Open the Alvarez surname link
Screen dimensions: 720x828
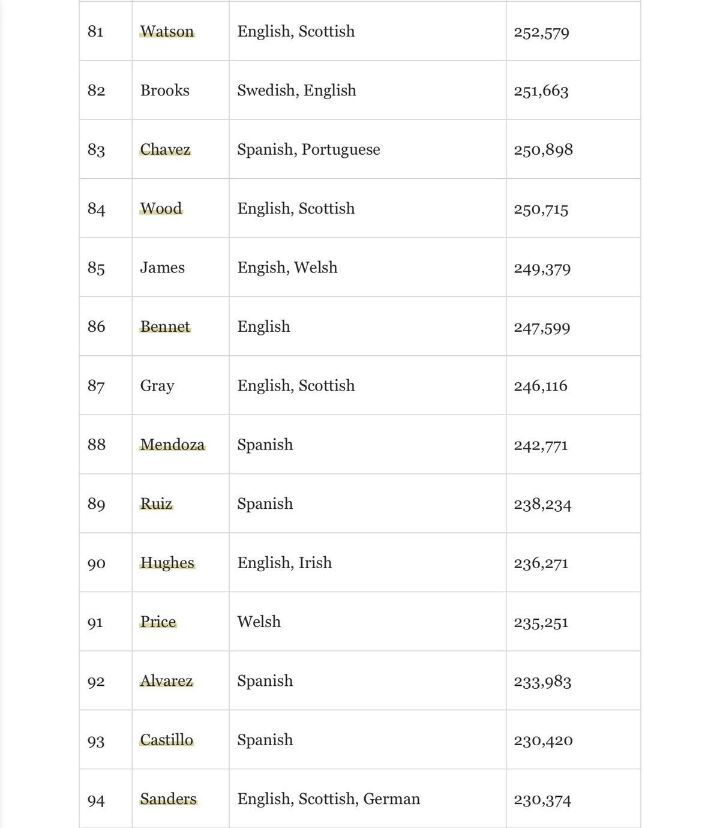pos(166,680)
